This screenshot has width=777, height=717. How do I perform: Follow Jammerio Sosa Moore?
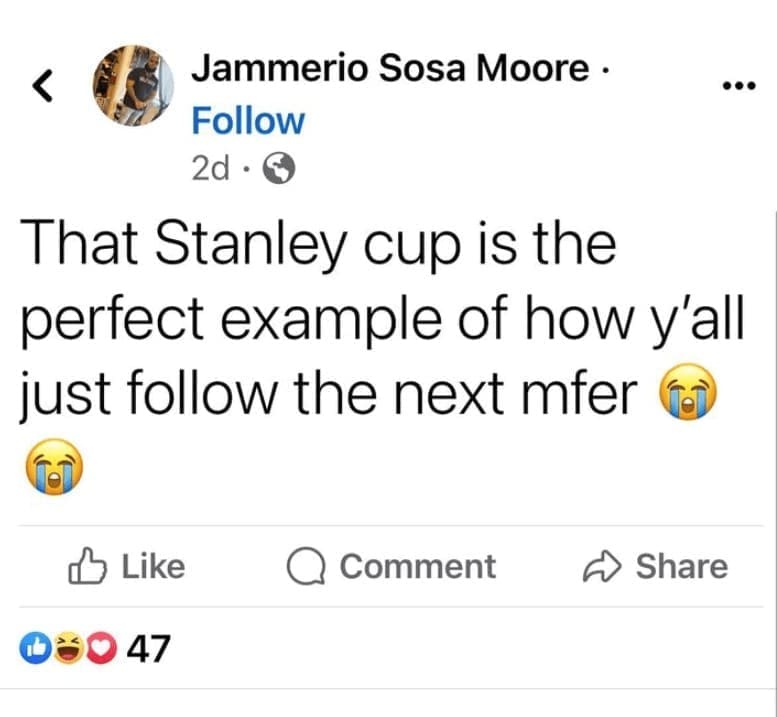pos(248,121)
